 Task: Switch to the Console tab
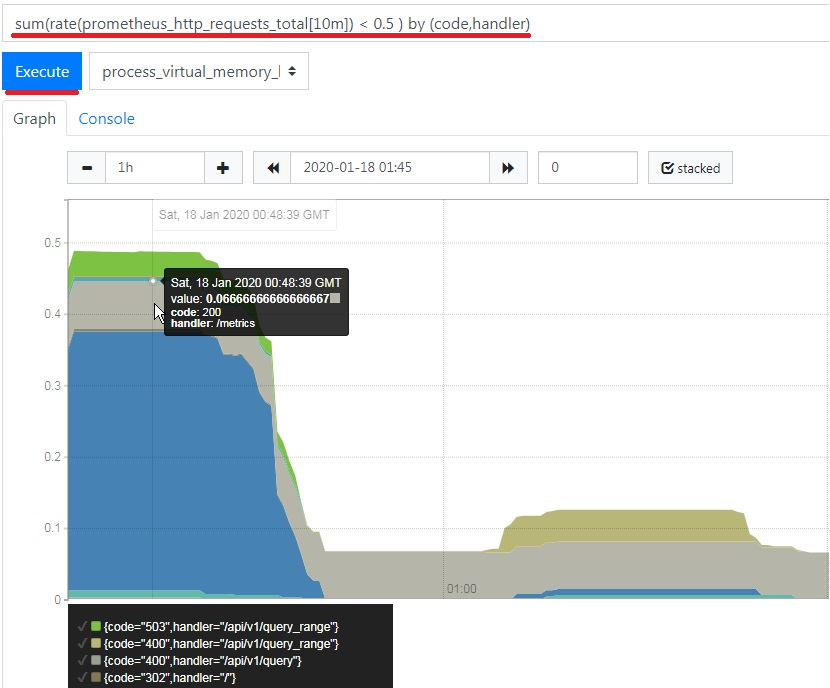pos(106,119)
